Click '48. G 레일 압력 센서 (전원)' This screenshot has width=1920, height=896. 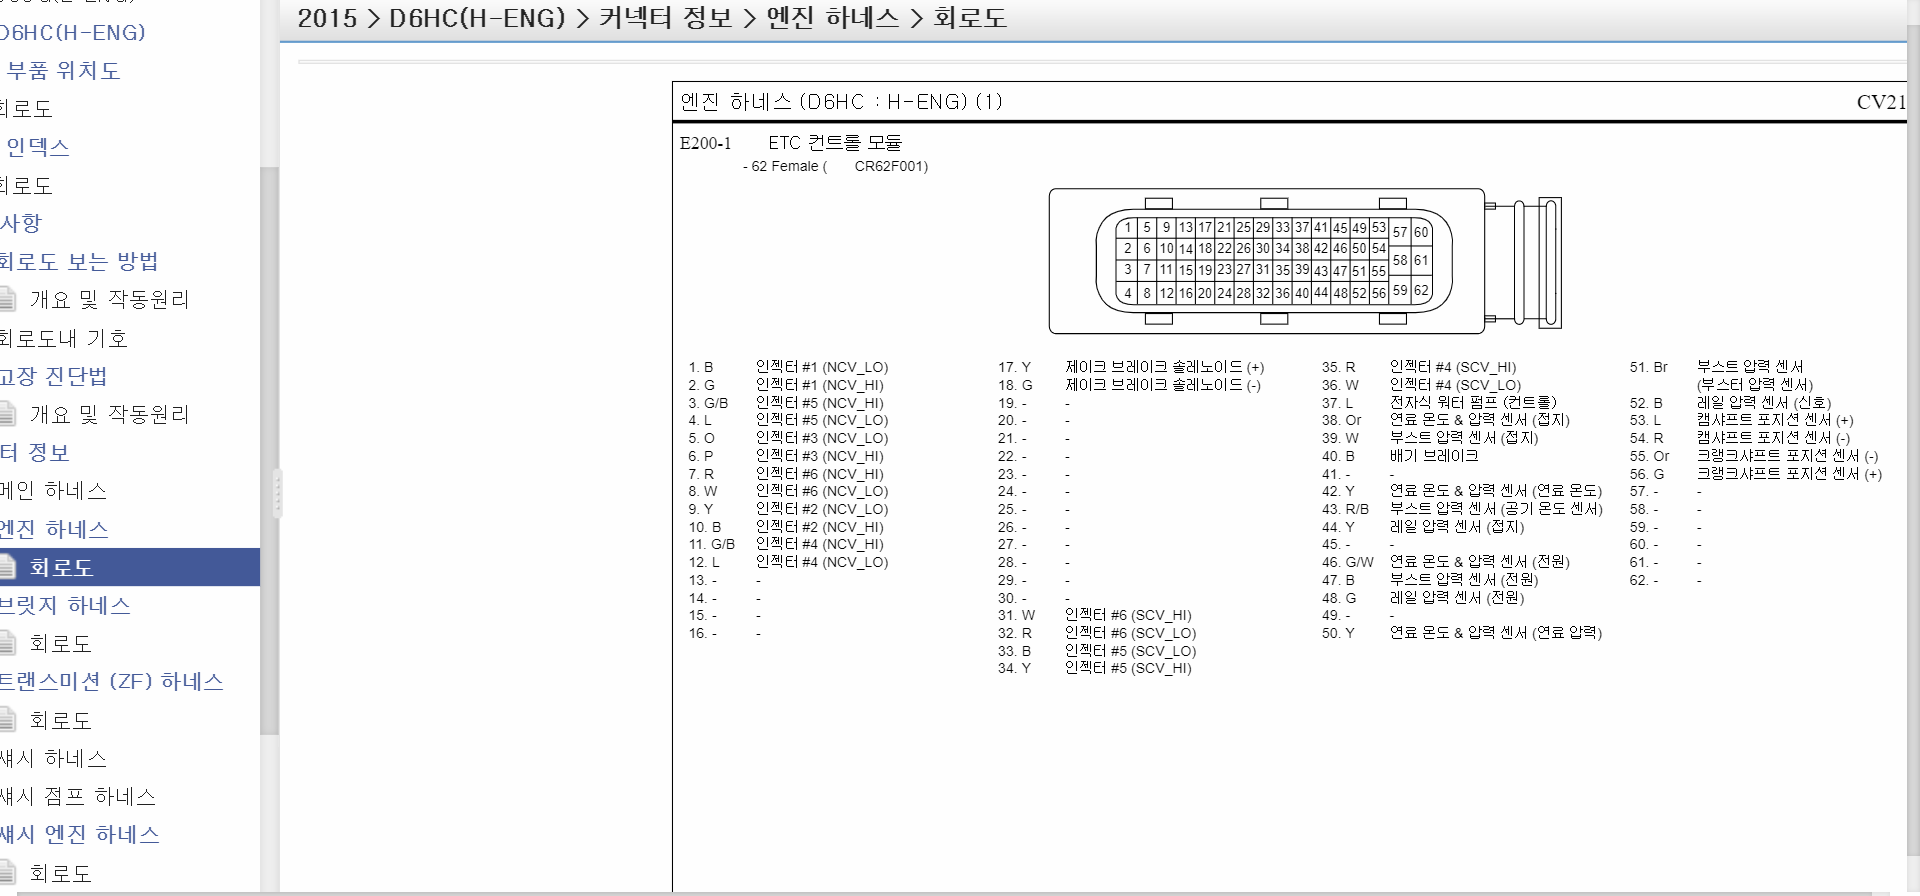coord(1423,598)
